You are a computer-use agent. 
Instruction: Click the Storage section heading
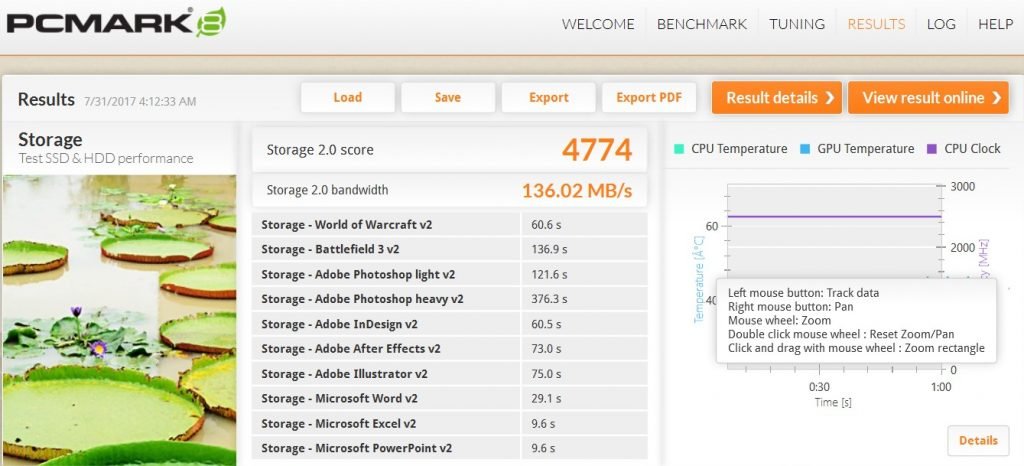[50, 140]
